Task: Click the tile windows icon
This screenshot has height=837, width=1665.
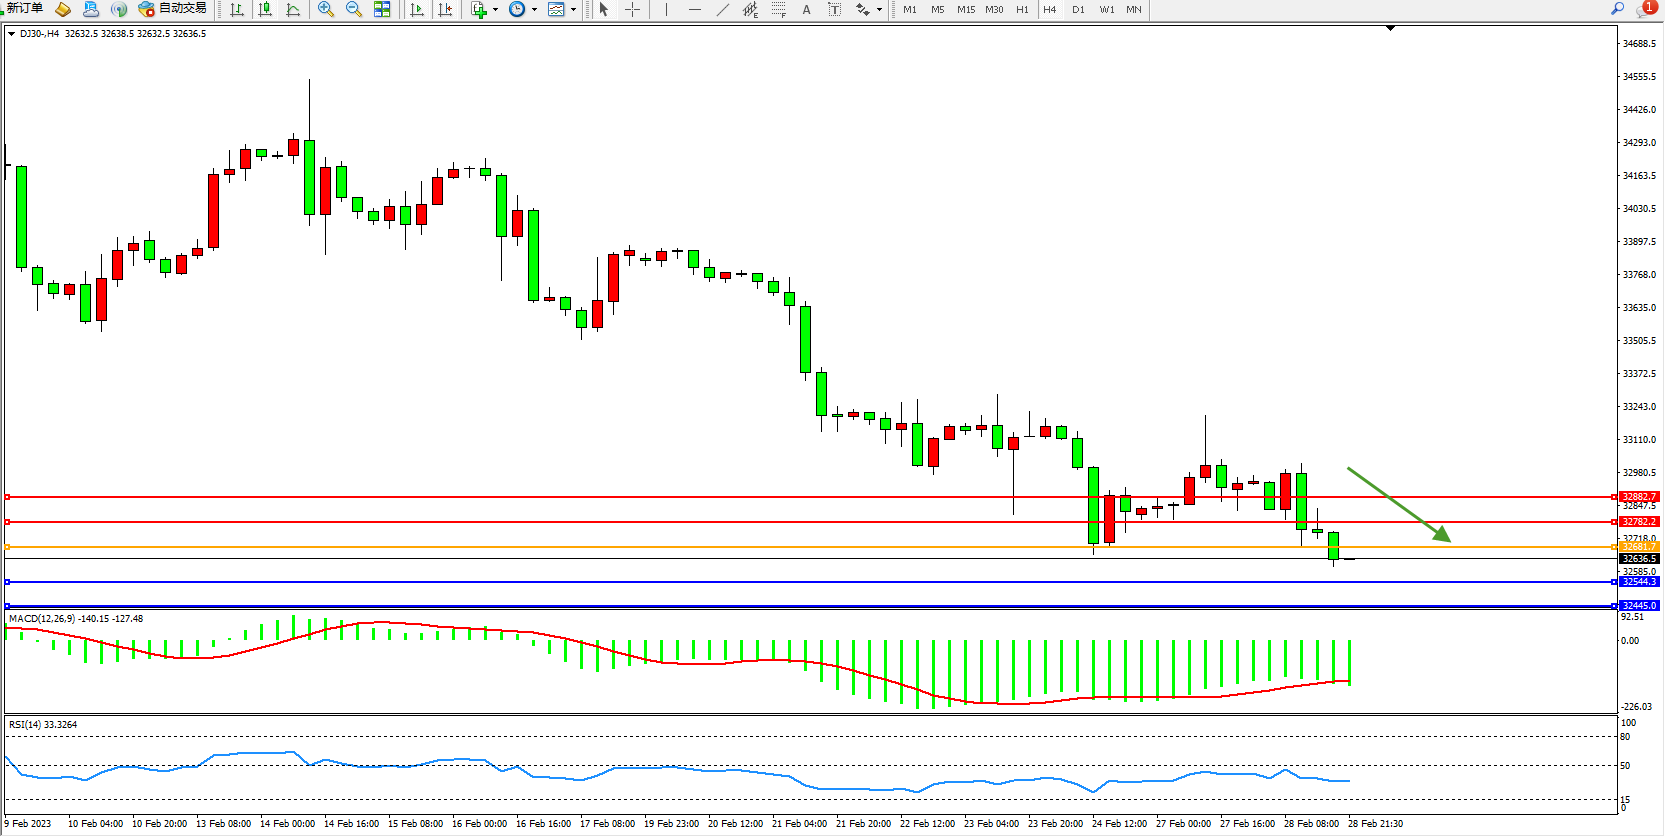Action: pyautogui.click(x=382, y=9)
